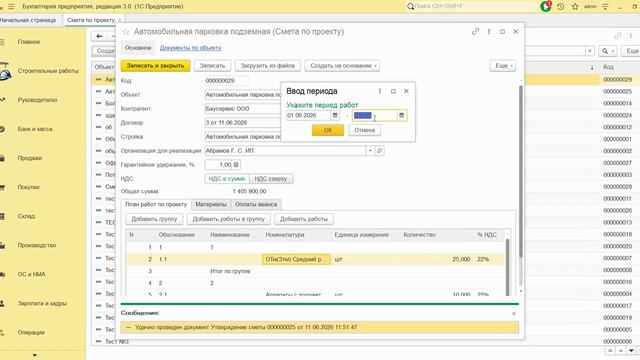Open Строительные работы section icon

pos(5,72)
